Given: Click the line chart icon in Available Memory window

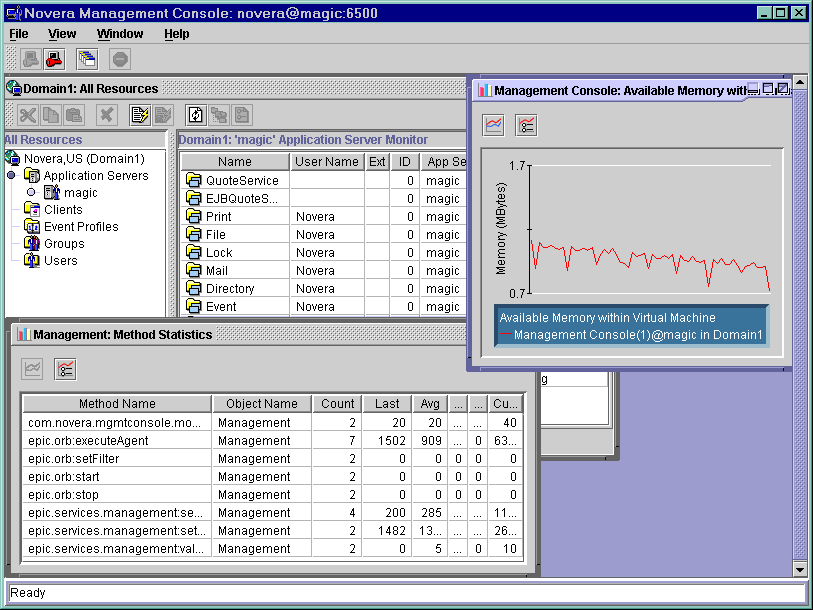Looking at the screenshot, I should (493, 126).
